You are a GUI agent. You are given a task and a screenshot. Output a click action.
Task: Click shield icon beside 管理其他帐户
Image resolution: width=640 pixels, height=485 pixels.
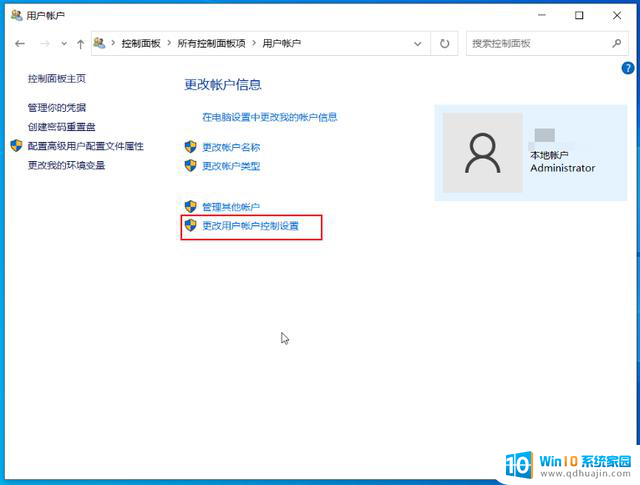[191, 206]
